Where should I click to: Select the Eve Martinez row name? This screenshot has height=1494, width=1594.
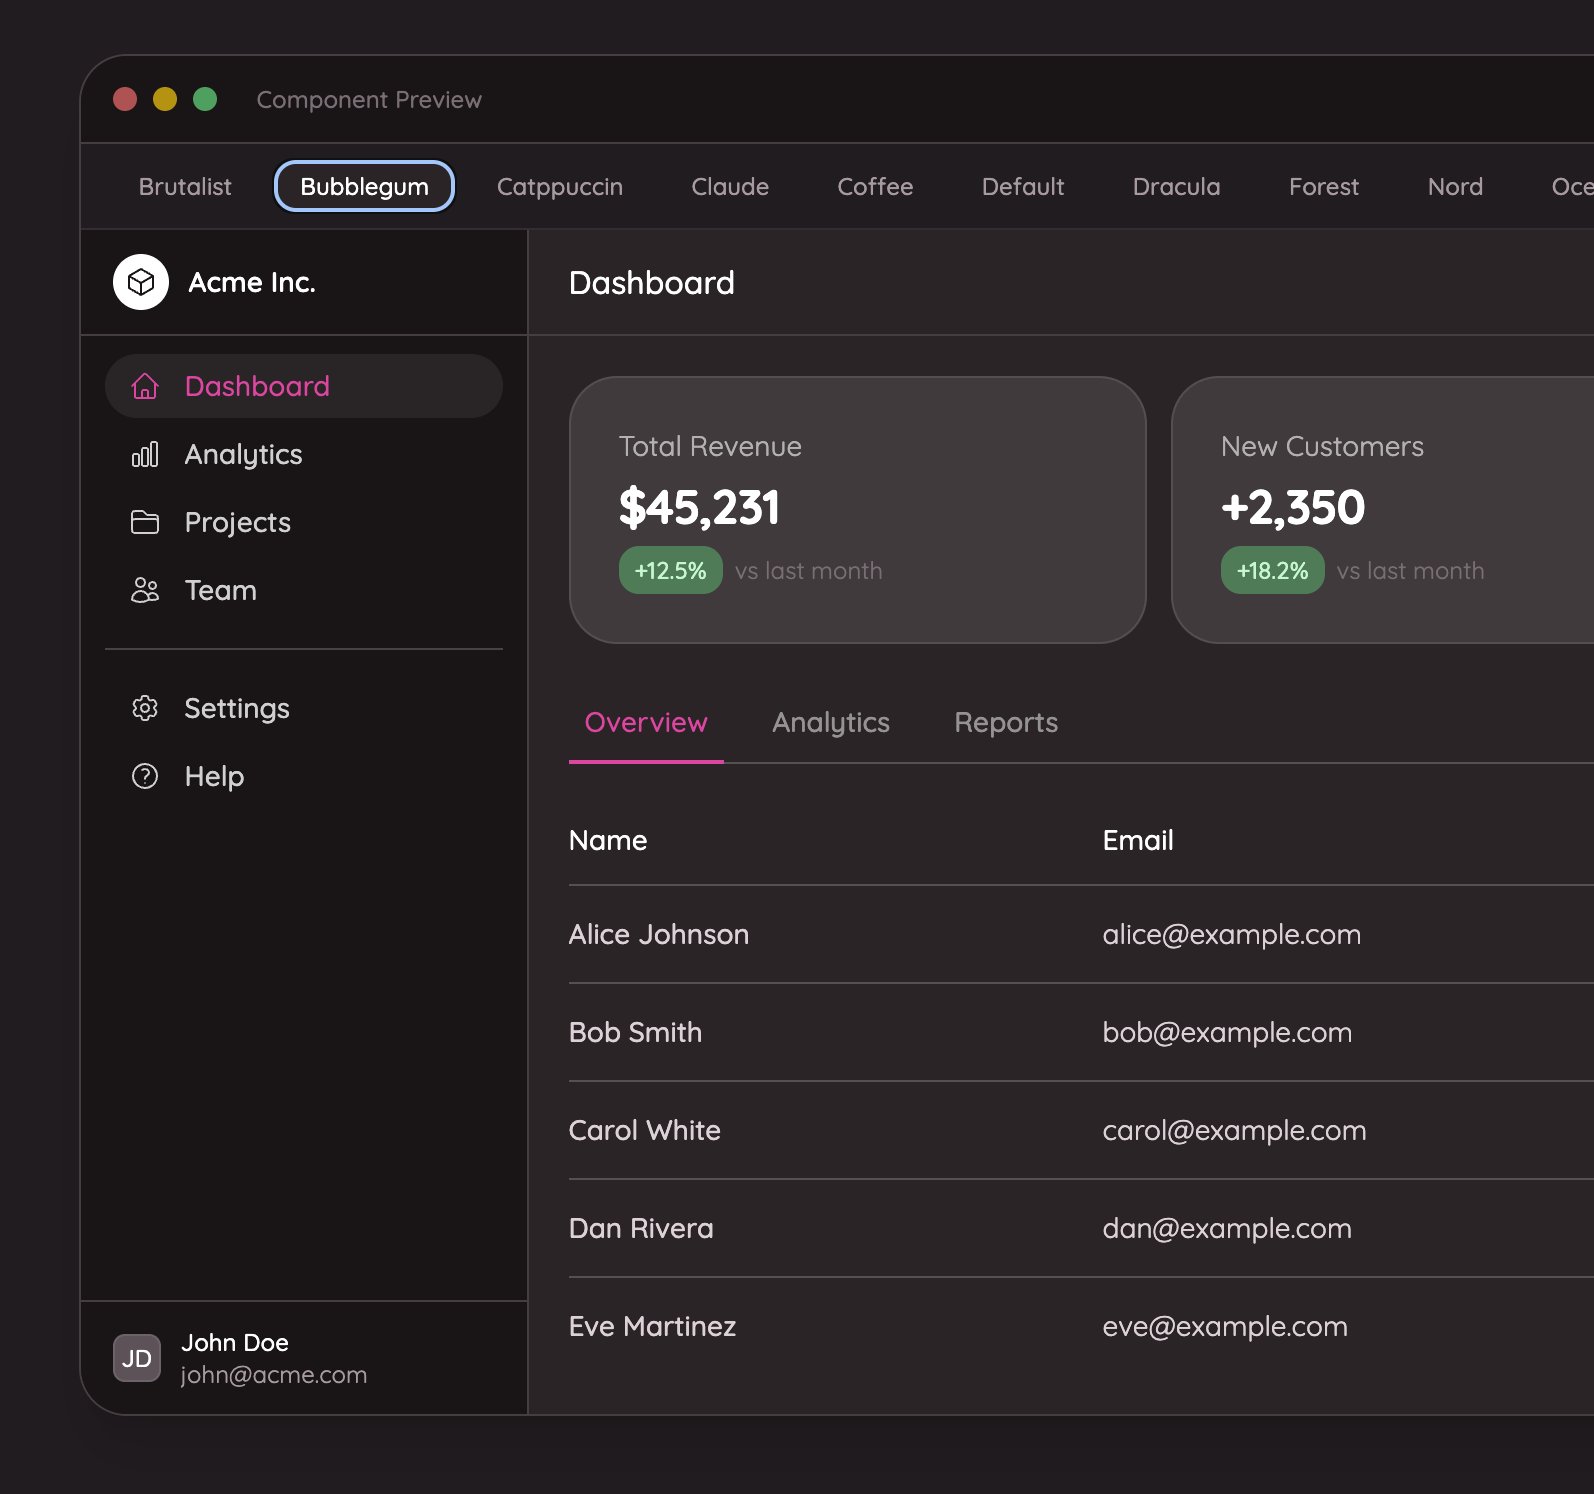(652, 1326)
